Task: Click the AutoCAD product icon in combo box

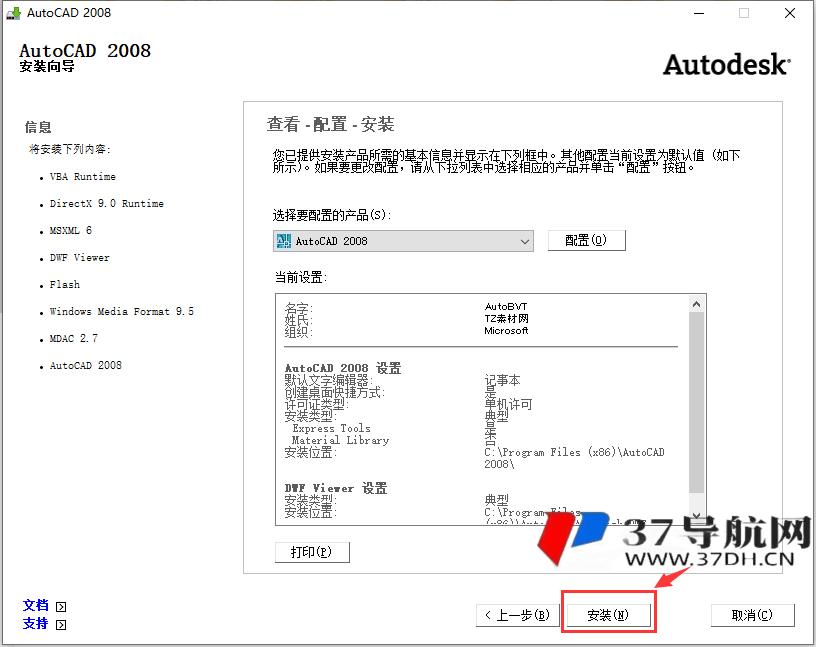Action: 283,241
